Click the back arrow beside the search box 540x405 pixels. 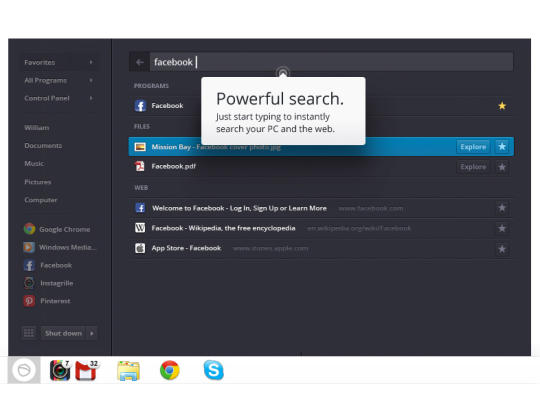pyautogui.click(x=139, y=62)
